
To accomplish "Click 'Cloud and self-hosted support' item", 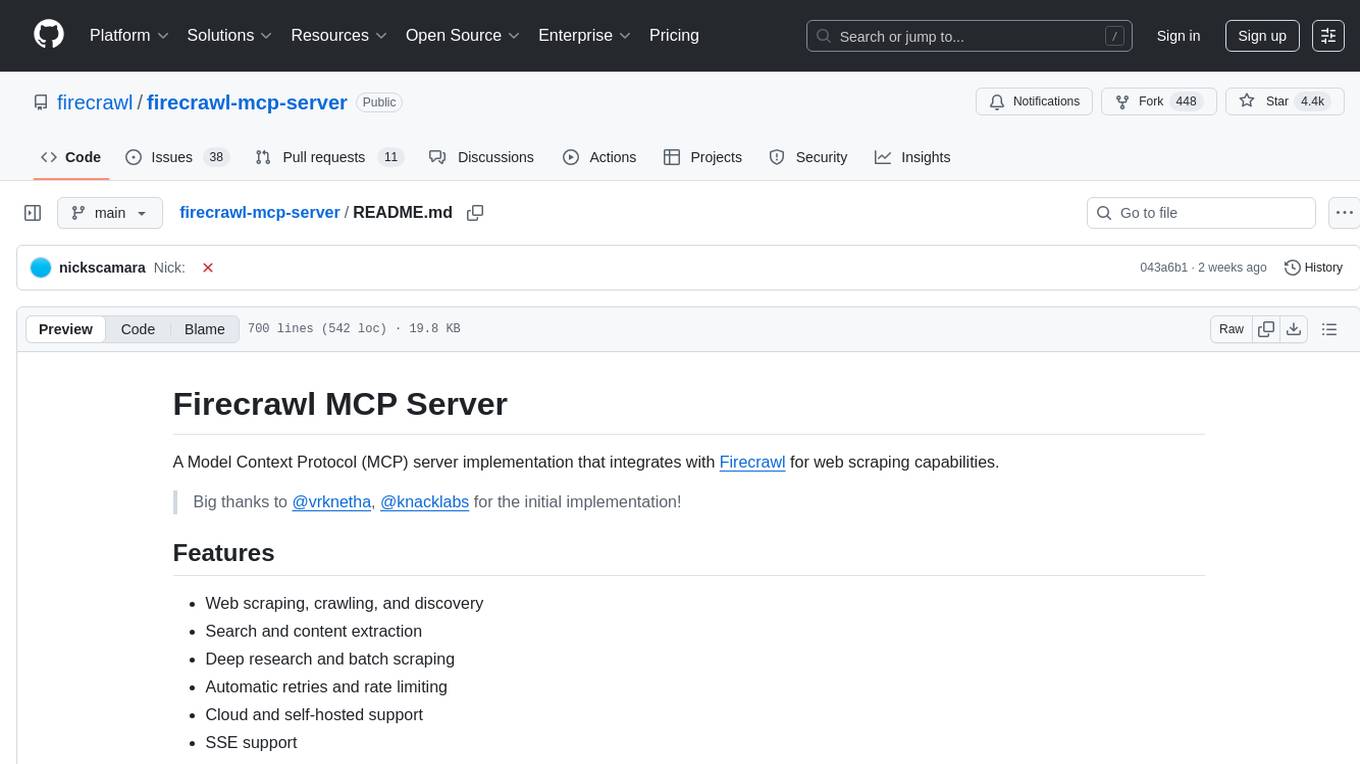I will coord(314,715).
